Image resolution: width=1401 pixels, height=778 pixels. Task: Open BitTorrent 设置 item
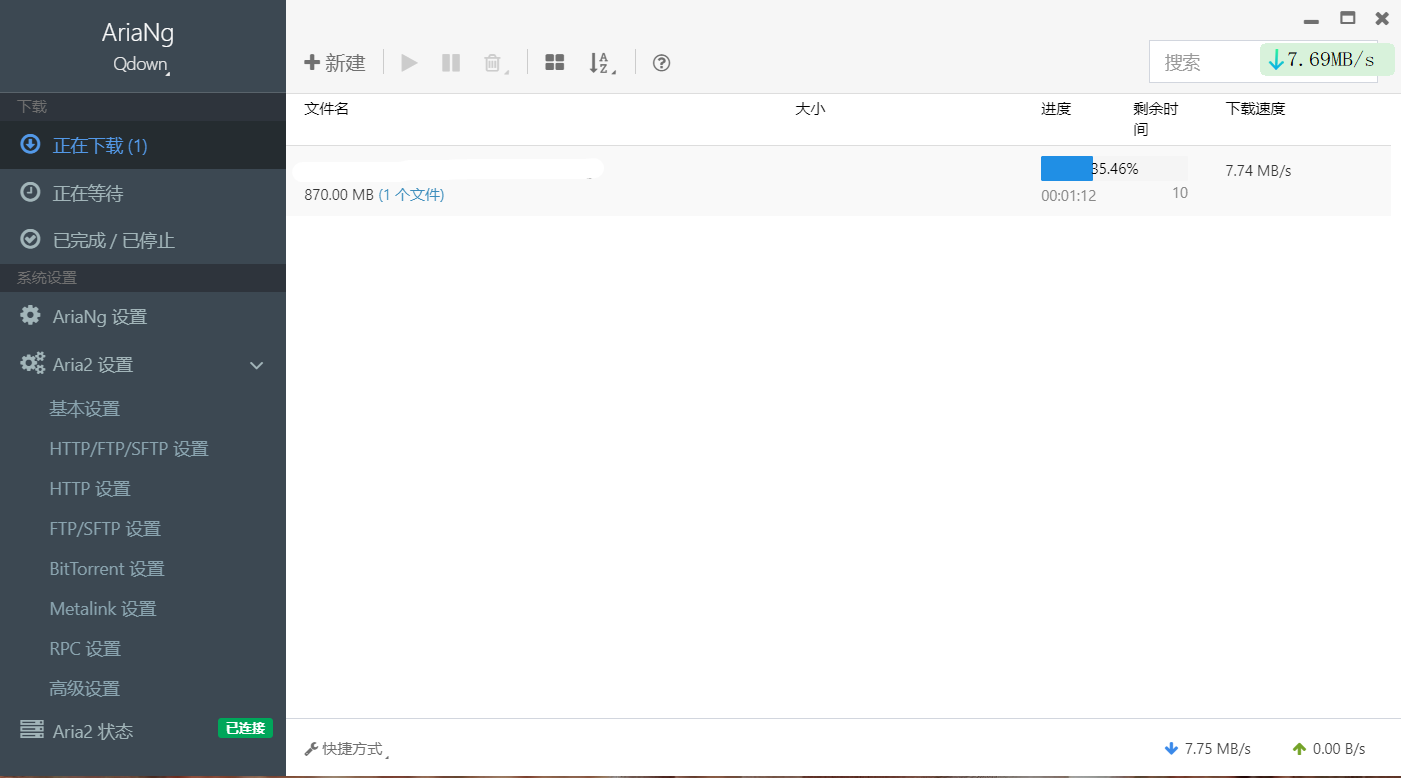(107, 569)
